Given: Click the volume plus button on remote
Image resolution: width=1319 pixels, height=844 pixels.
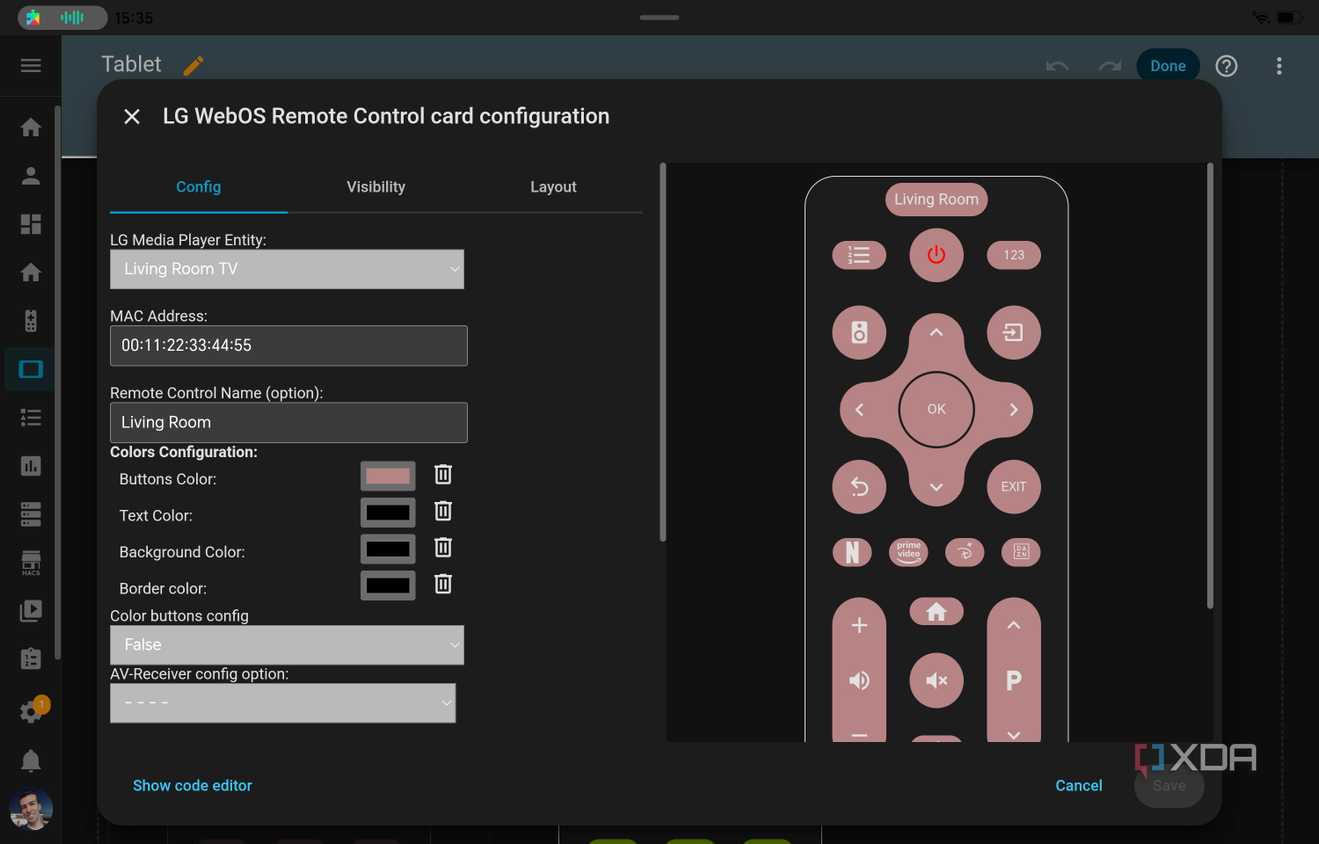Looking at the screenshot, I should coord(859,626).
